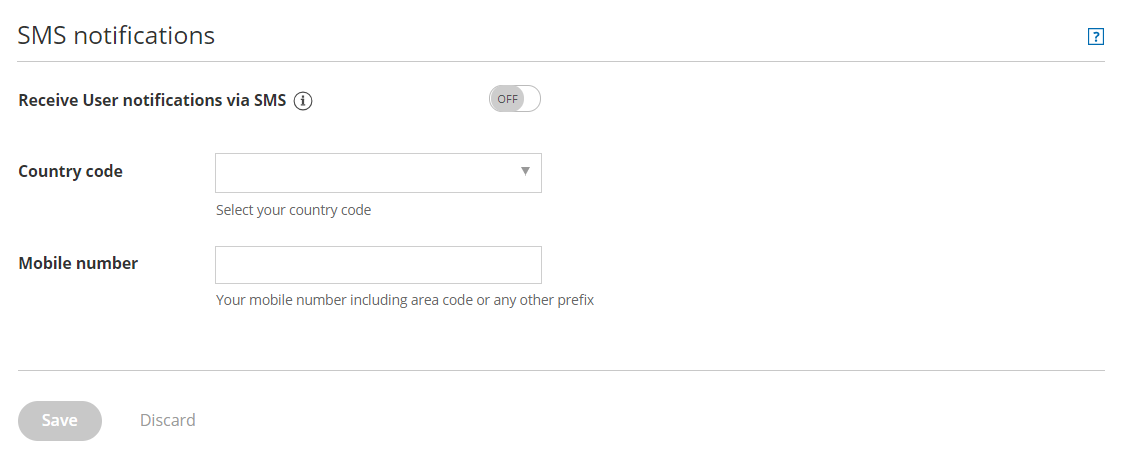Viewport: 1124px width, 452px height.
Task: Click the Mobile number label
Action: (x=78, y=263)
